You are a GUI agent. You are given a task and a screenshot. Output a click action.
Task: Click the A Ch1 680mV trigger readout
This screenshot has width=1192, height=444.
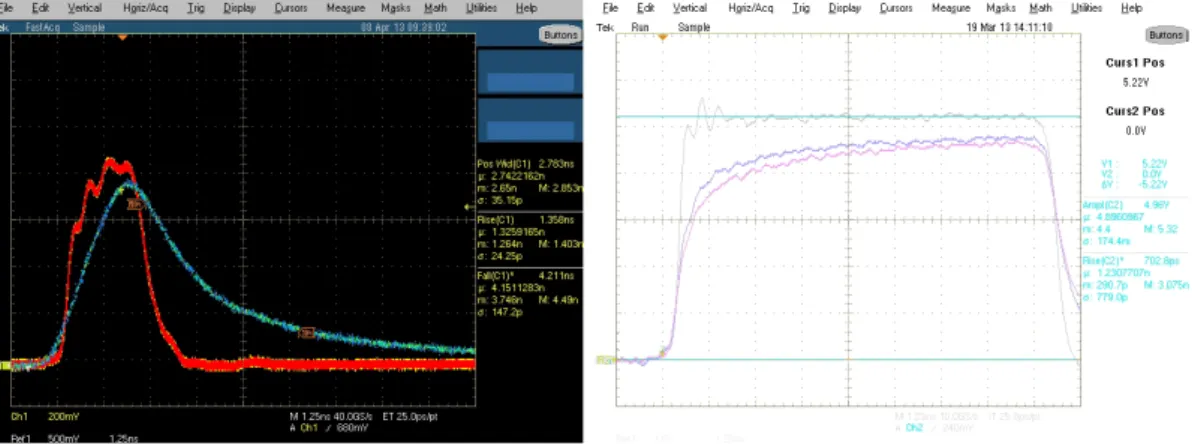tap(328, 429)
